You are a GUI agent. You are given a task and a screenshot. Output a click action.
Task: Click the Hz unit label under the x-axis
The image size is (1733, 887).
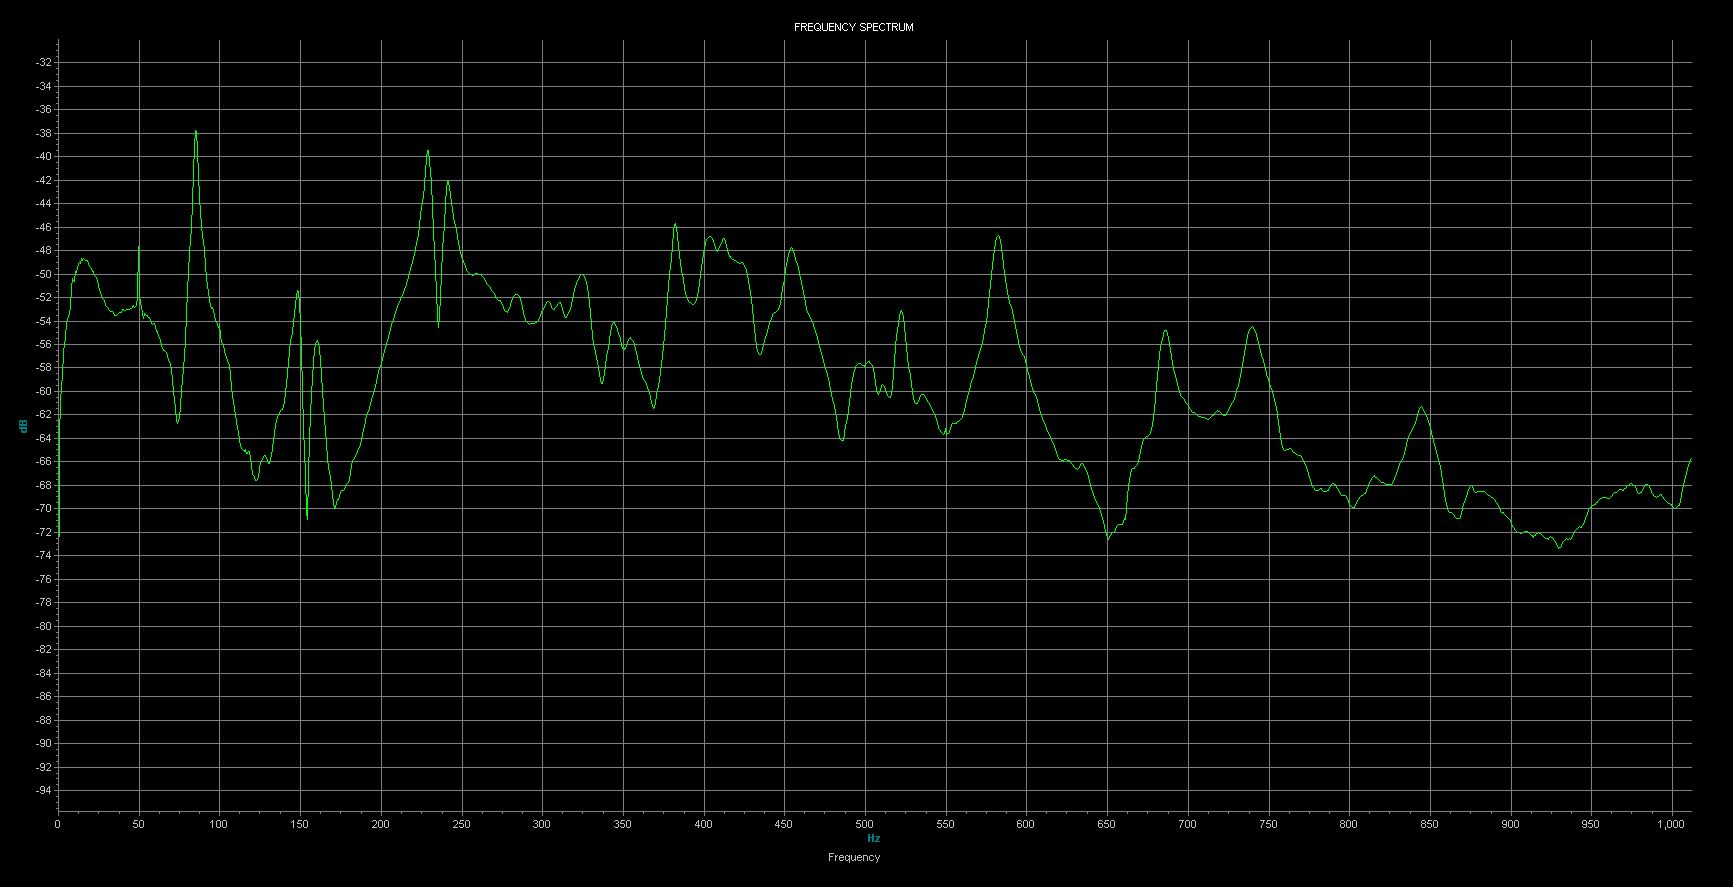coord(873,838)
